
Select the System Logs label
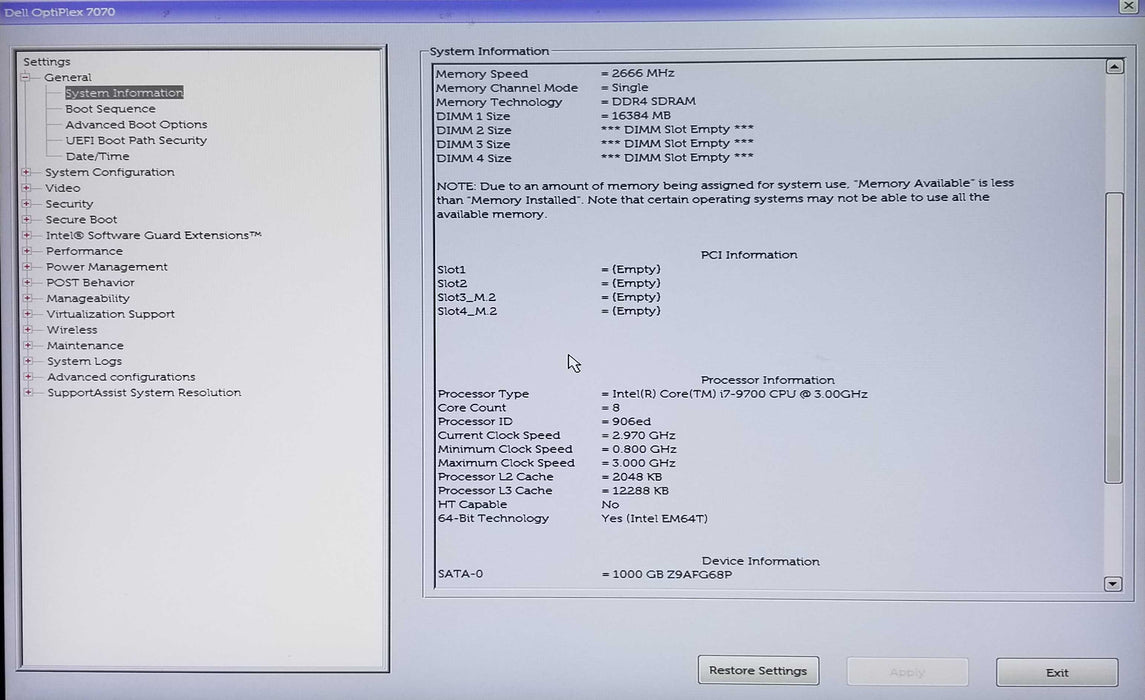[84, 361]
